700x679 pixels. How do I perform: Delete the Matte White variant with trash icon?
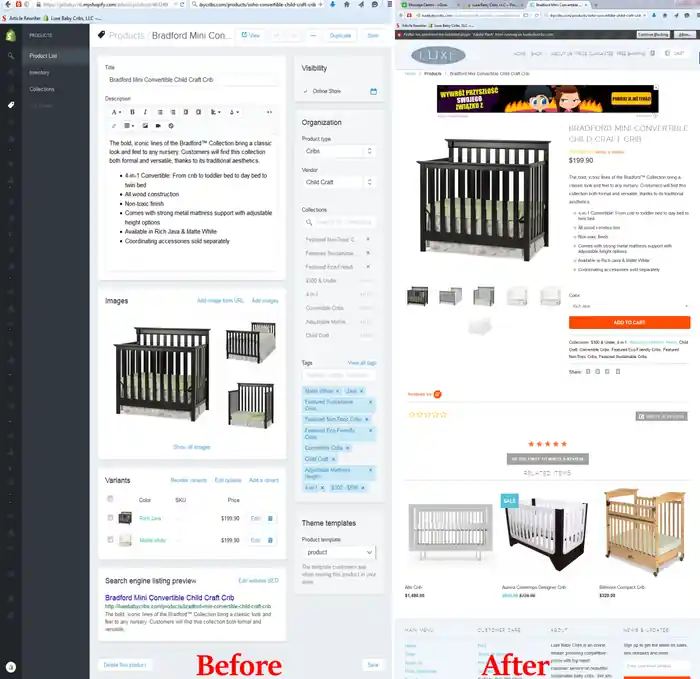[x=270, y=540]
